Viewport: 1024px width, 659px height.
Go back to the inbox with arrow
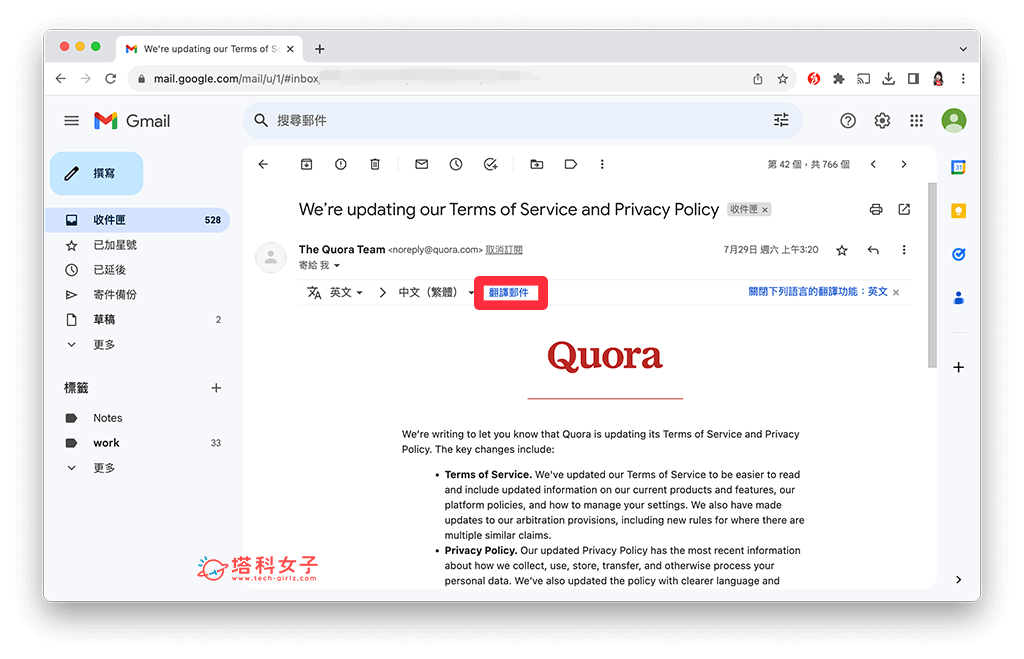(x=263, y=165)
